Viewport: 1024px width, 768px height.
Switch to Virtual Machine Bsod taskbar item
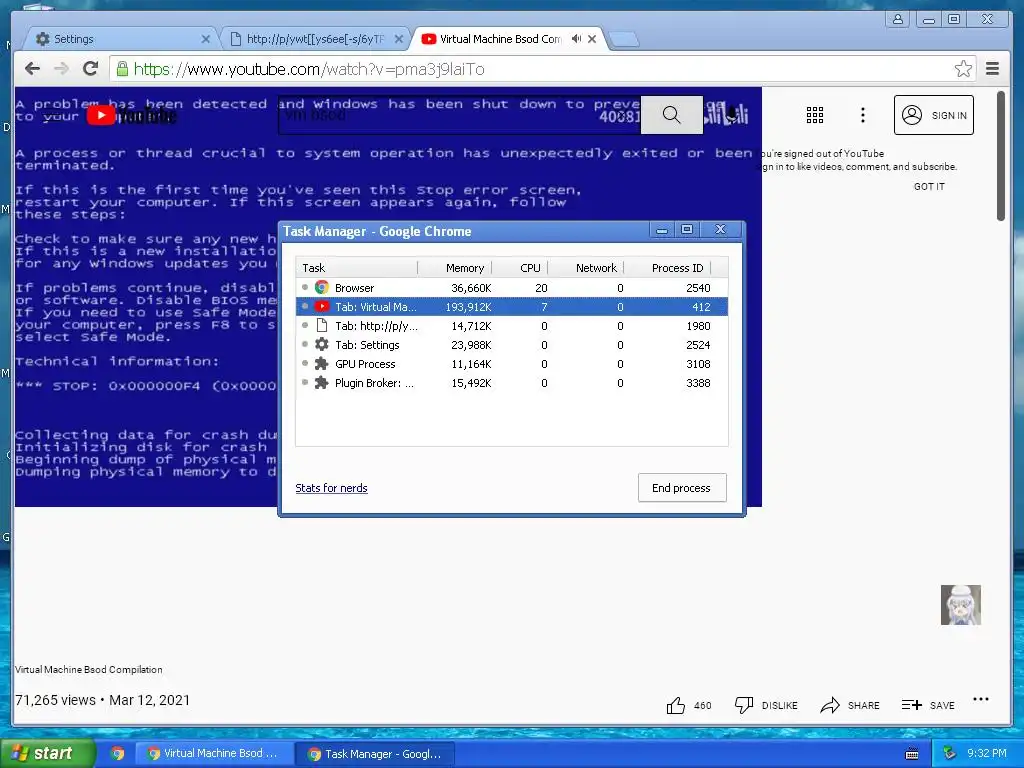(x=212, y=754)
